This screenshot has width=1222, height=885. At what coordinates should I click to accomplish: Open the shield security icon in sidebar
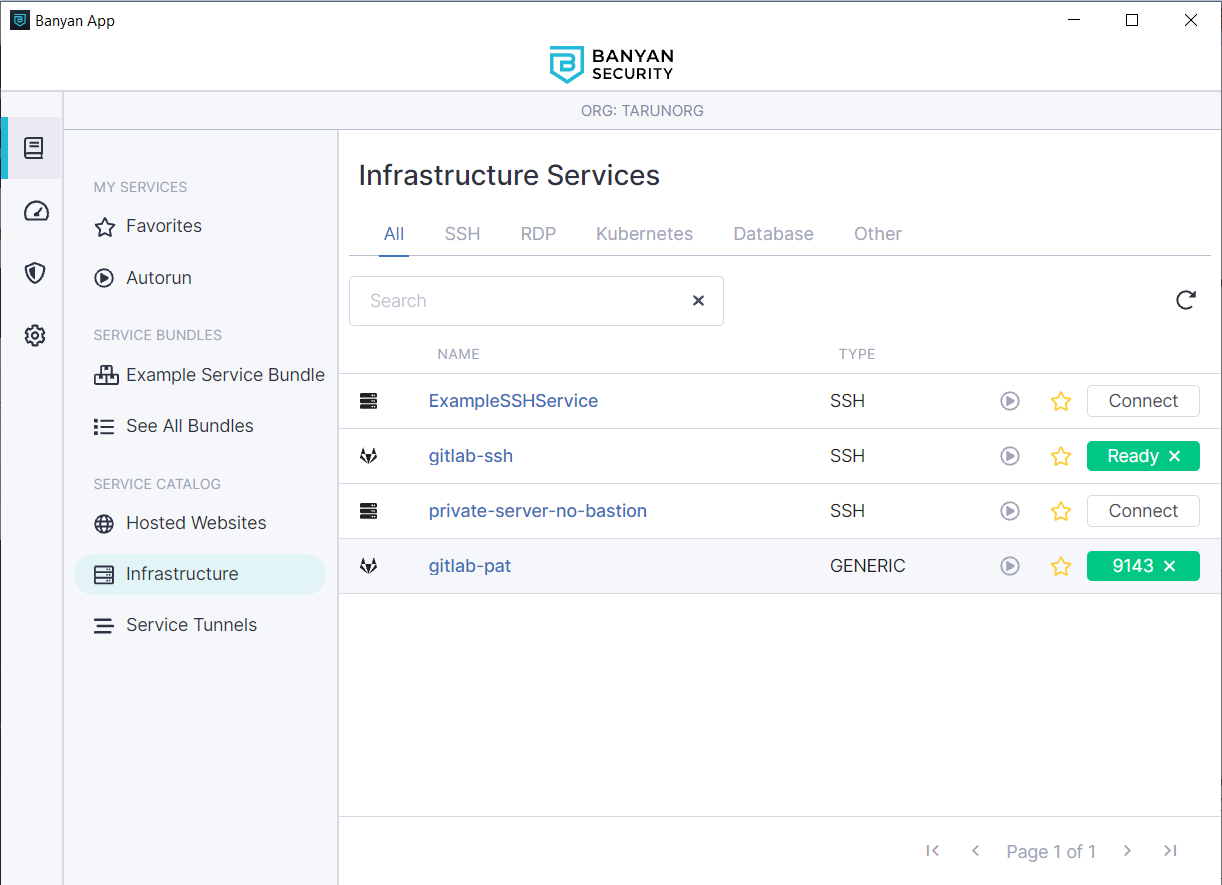(x=35, y=273)
